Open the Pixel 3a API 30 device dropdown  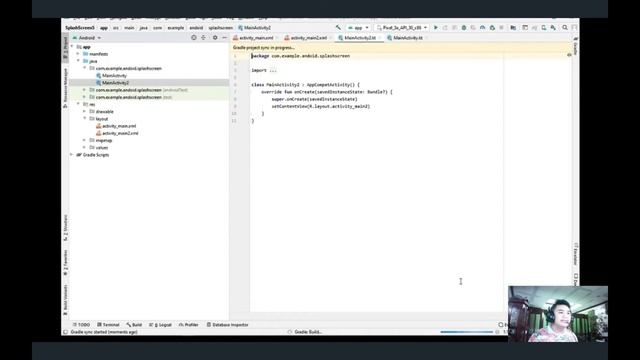pos(402,28)
